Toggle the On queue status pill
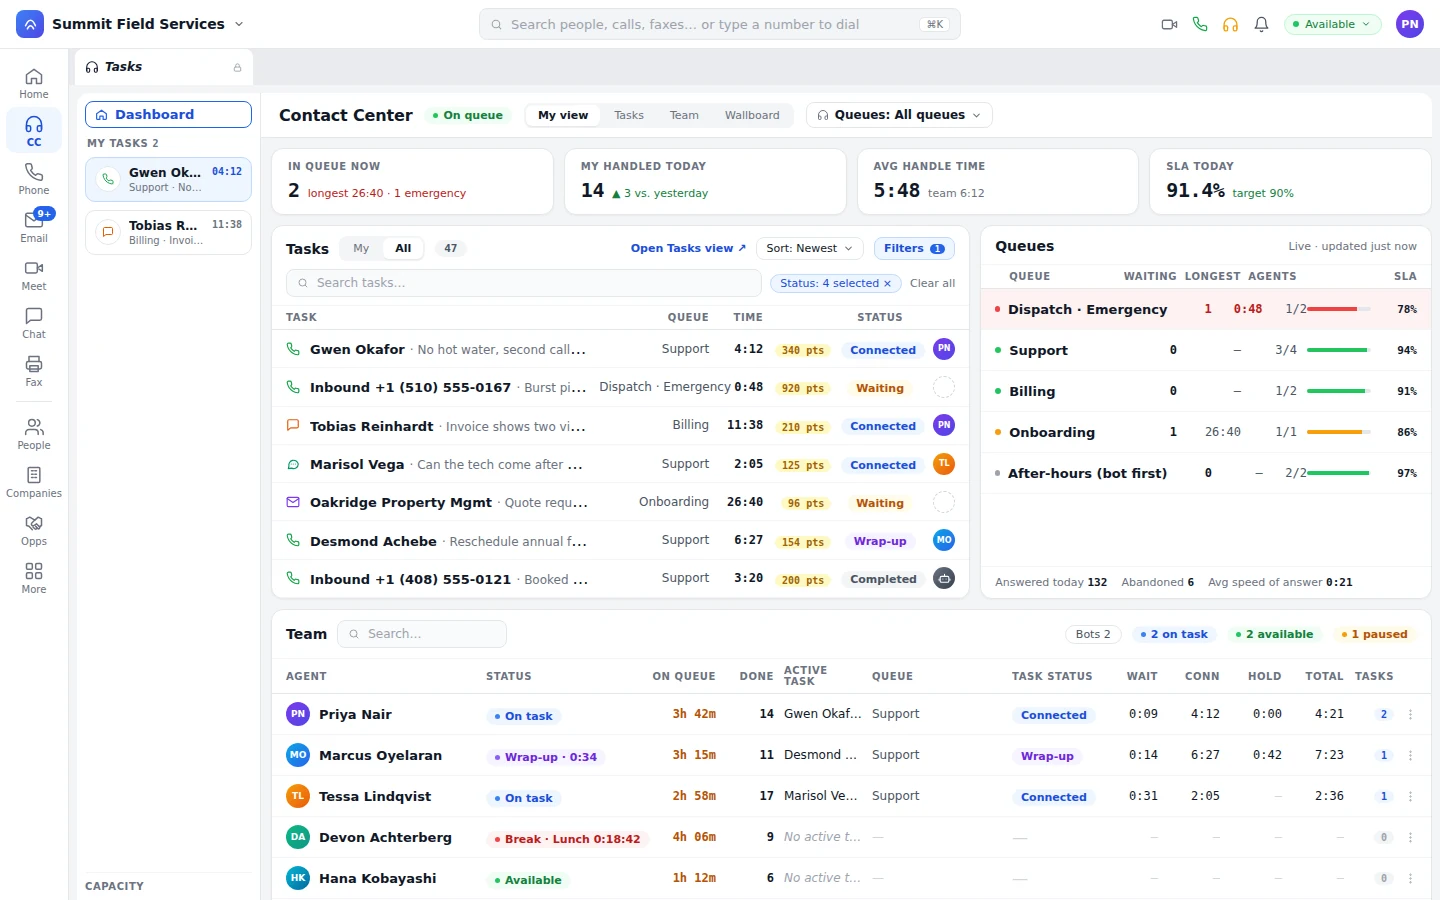Image resolution: width=1440 pixels, height=900 pixels. 468,116
